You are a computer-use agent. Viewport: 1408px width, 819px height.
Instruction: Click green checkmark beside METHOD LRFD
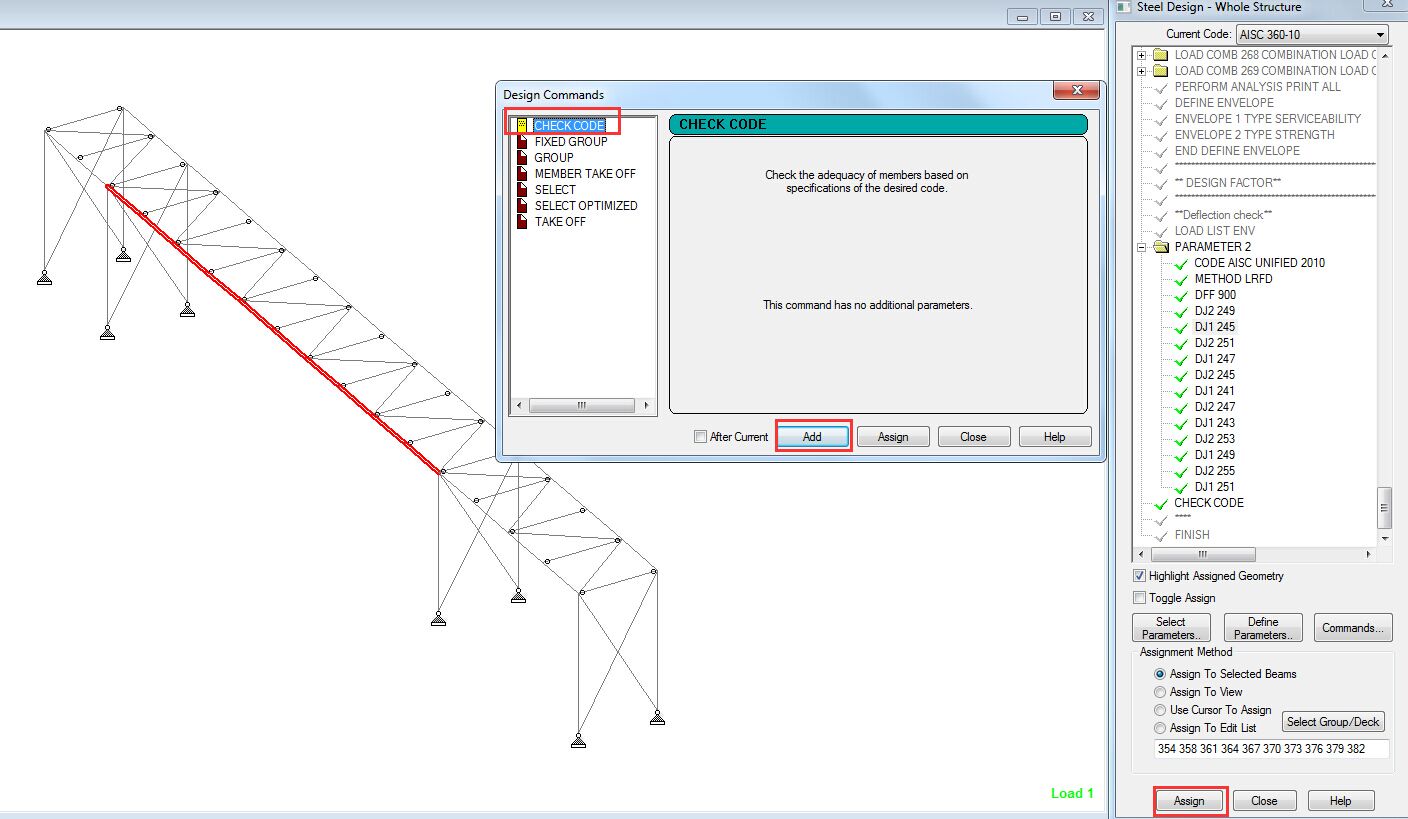click(1180, 280)
